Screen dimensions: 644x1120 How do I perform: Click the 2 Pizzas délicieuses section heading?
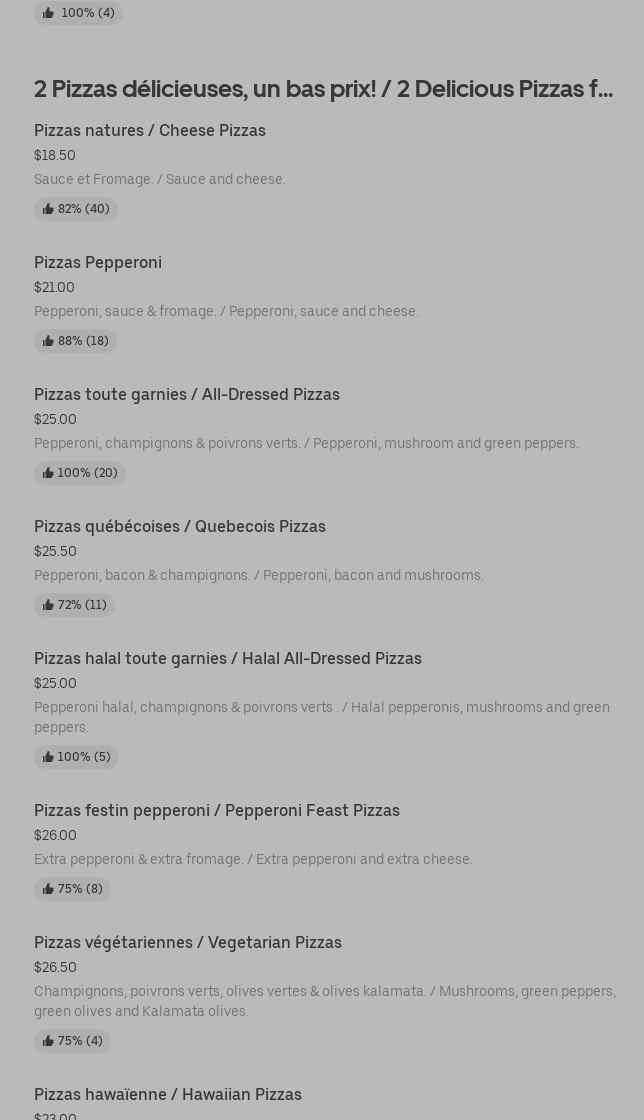coord(323,88)
